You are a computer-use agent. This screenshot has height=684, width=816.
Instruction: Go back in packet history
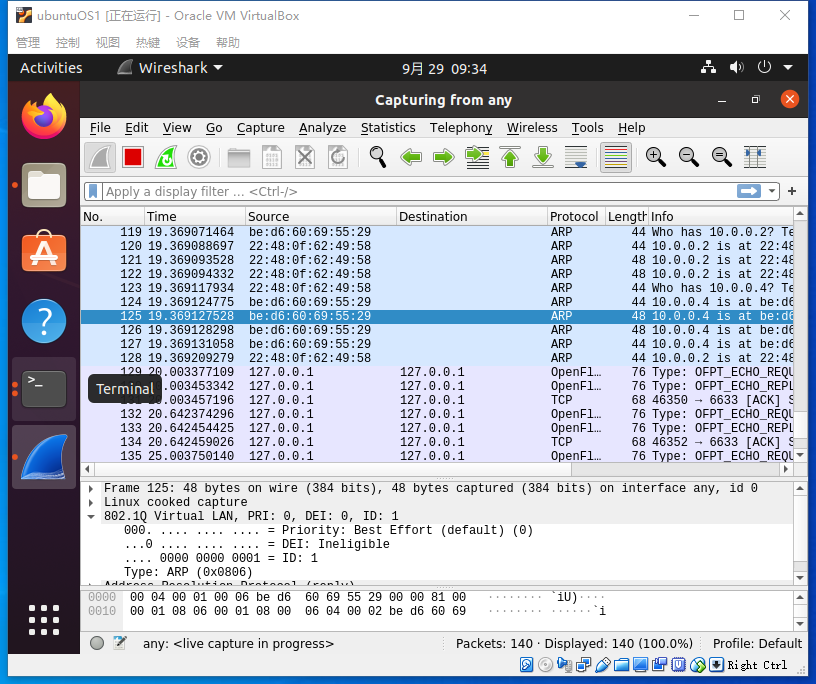411,157
